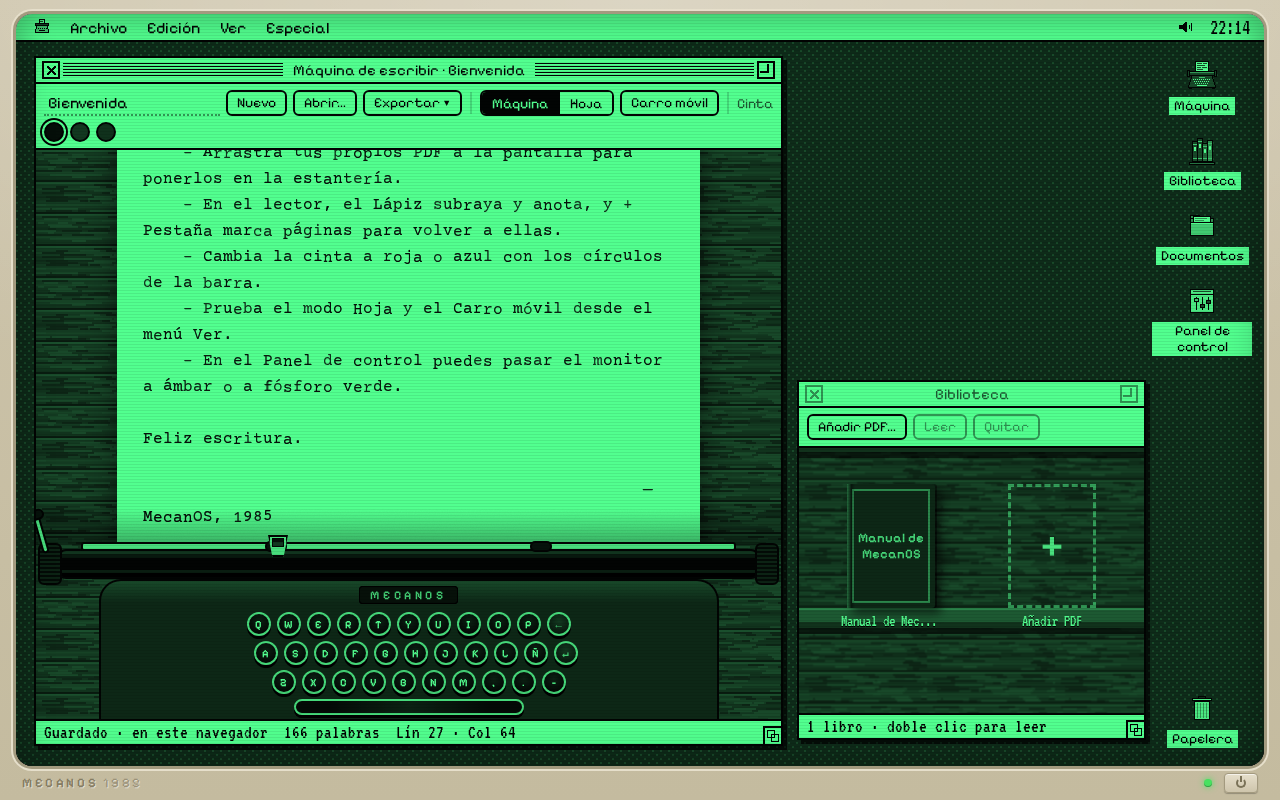Viewport: 1280px width, 800px height.
Task: Open the Exportar dropdown
Action: [x=412, y=103]
